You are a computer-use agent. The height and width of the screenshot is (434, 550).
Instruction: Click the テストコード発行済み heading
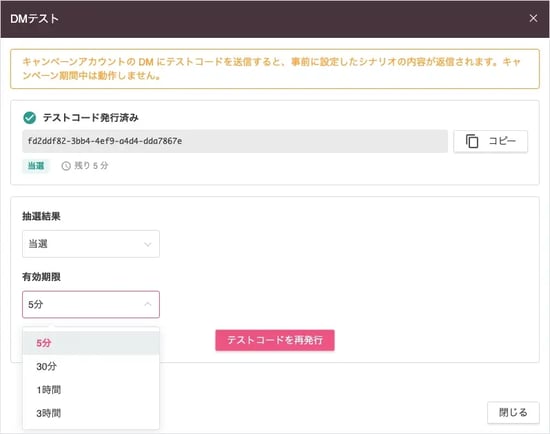91,118
